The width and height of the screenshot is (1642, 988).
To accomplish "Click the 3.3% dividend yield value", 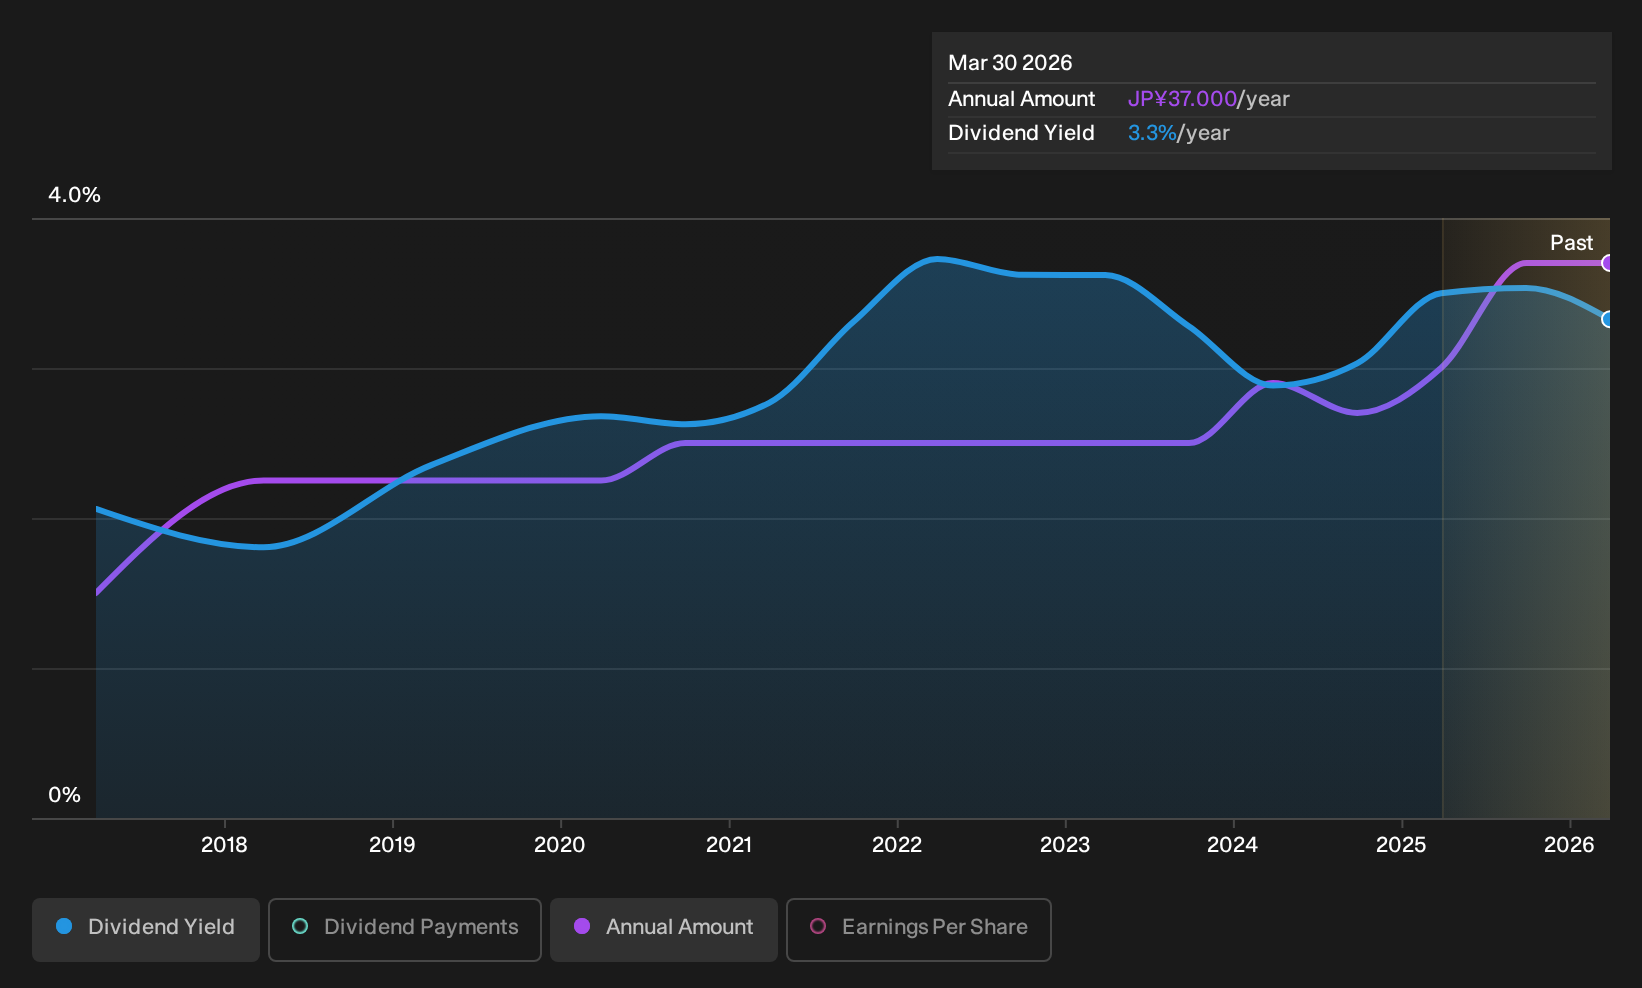I will coord(1152,133).
